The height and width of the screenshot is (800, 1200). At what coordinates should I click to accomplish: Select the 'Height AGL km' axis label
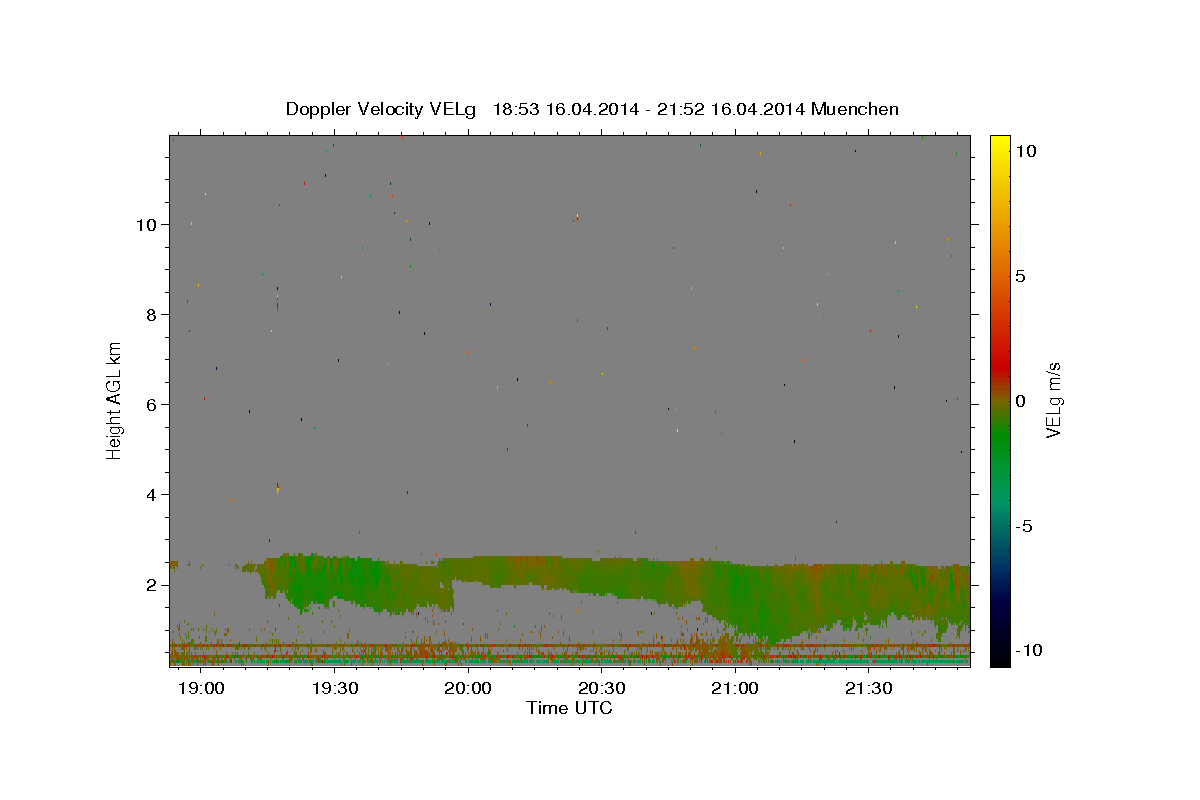pos(114,400)
